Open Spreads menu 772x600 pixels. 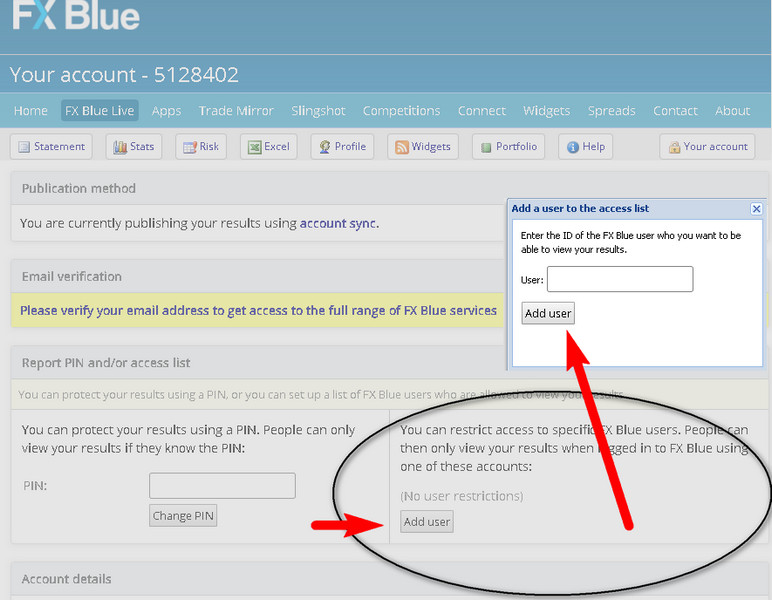(611, 111)
